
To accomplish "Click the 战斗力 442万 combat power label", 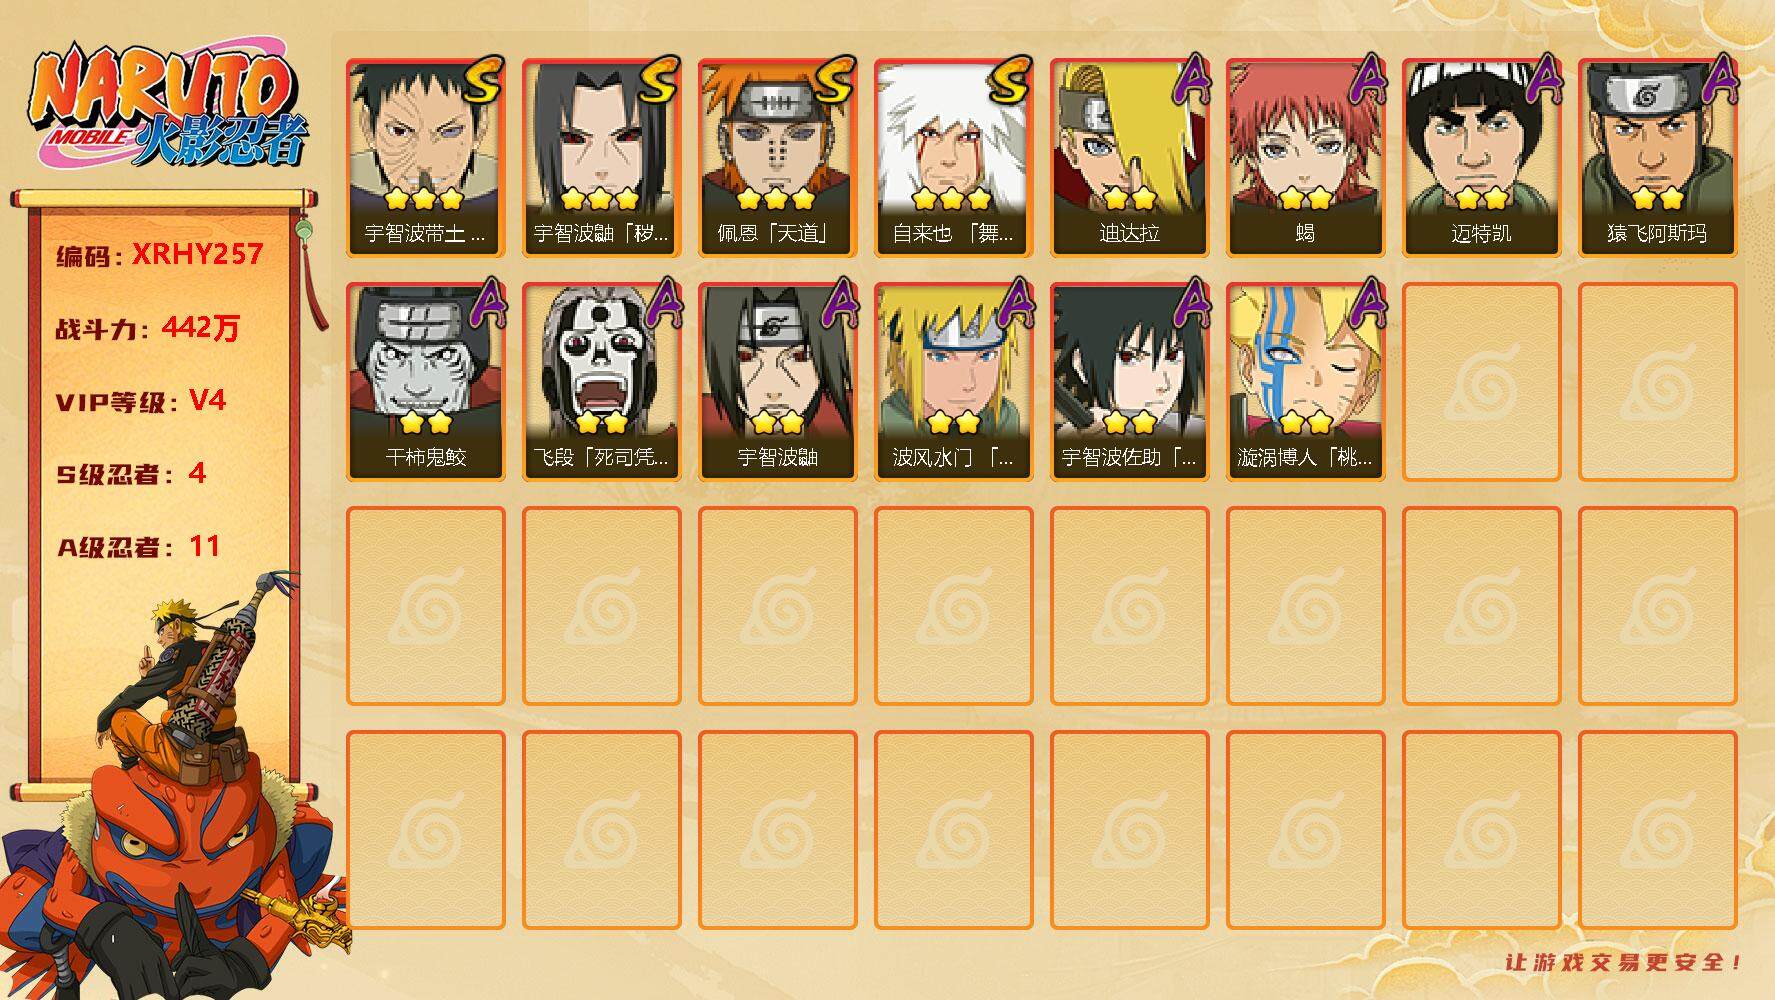I will click(x=148, y=328).
